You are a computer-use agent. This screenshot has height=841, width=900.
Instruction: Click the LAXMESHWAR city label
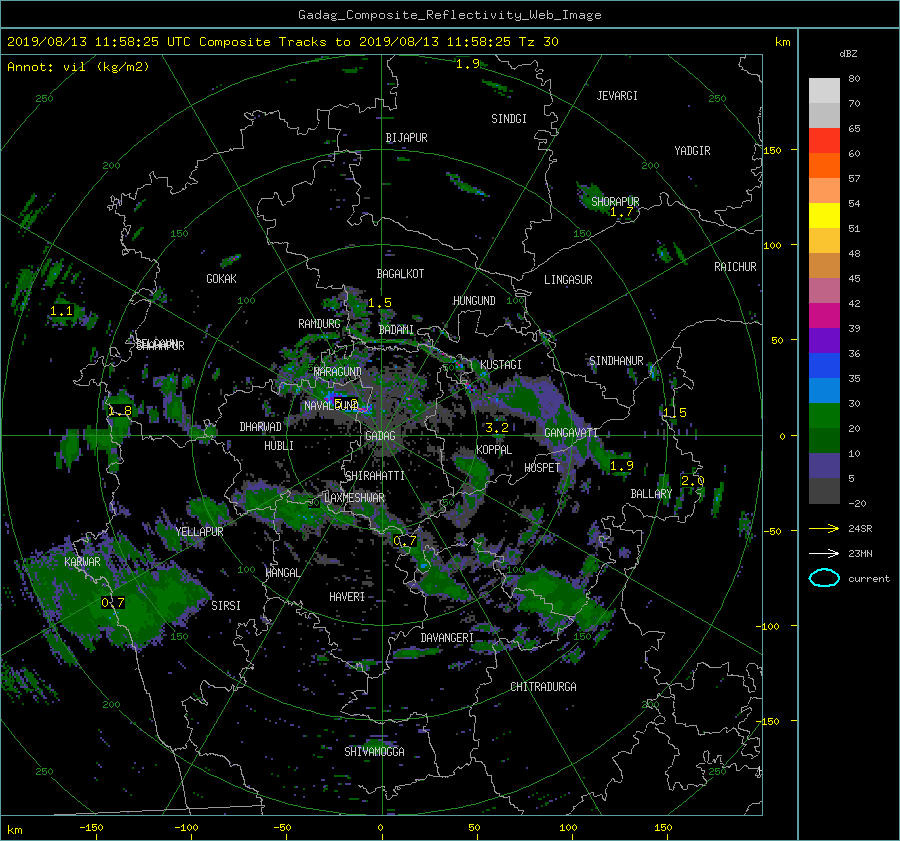[354, 498]
